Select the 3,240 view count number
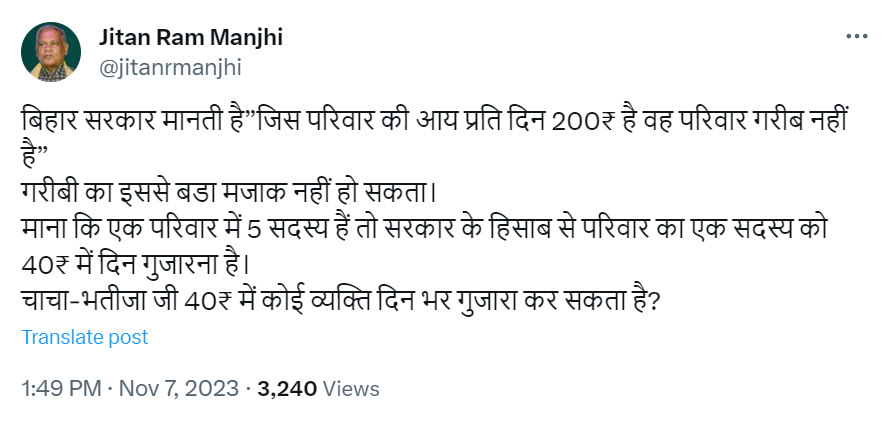 tap(286, 388)
